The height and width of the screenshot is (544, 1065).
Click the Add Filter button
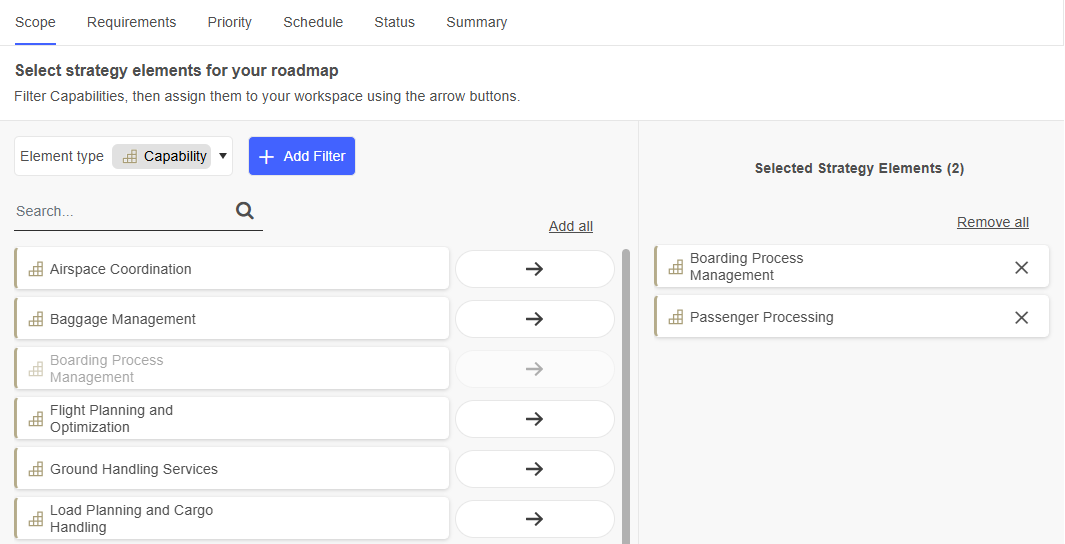302,156
